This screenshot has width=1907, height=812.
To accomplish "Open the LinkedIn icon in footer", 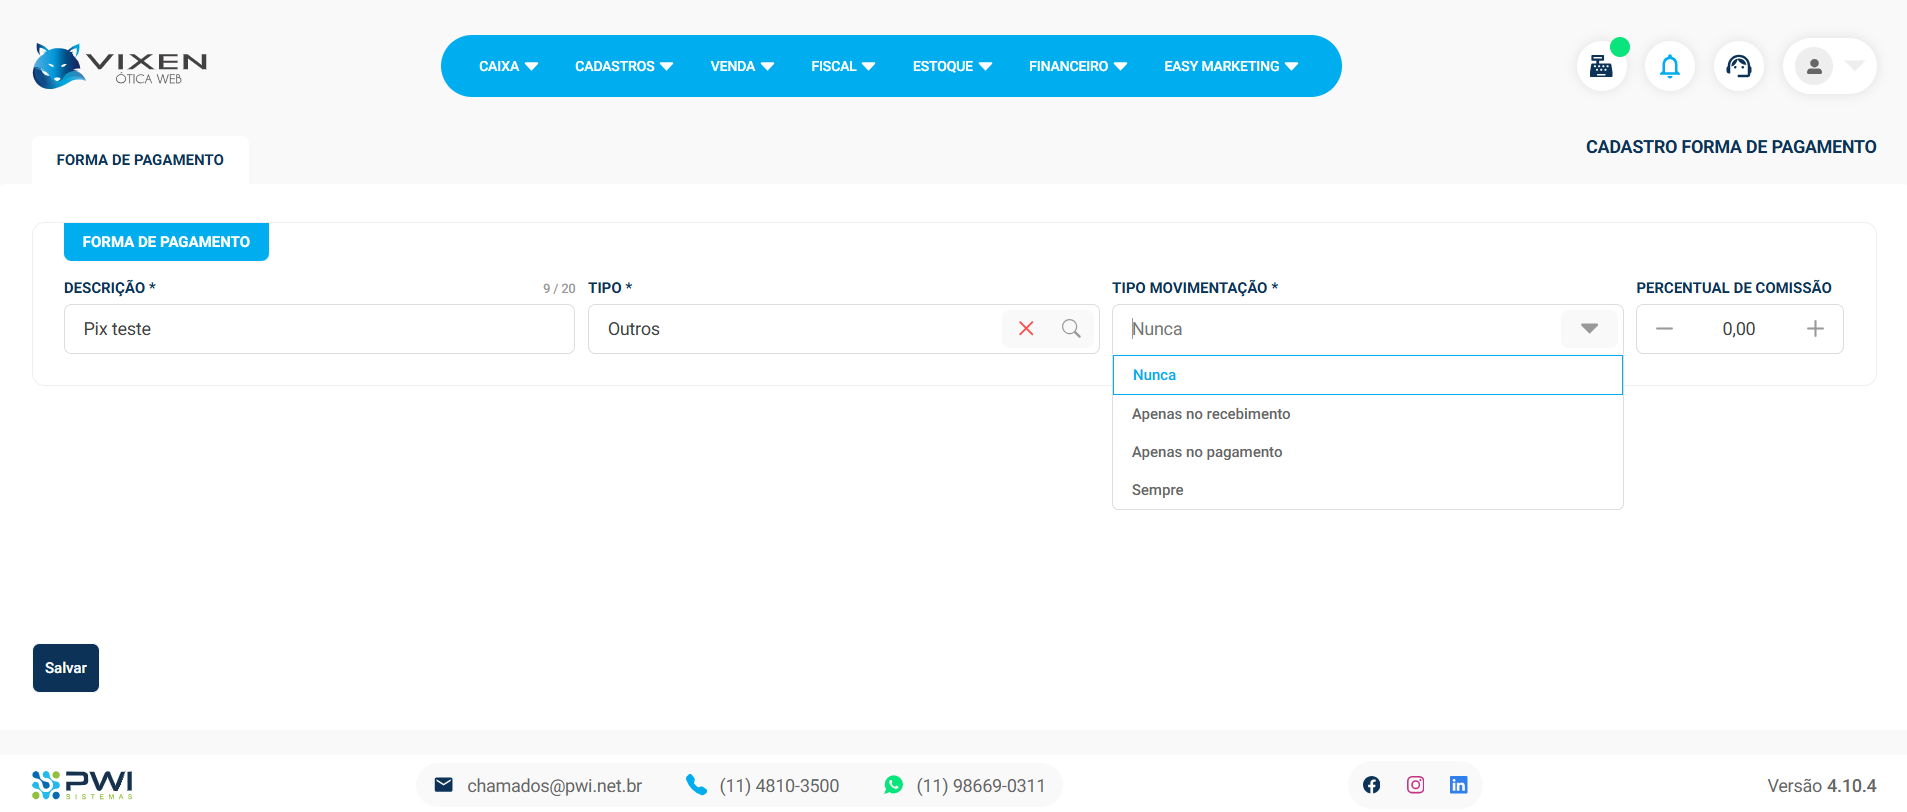I will pyautogui.click(x=1458, y=785).
